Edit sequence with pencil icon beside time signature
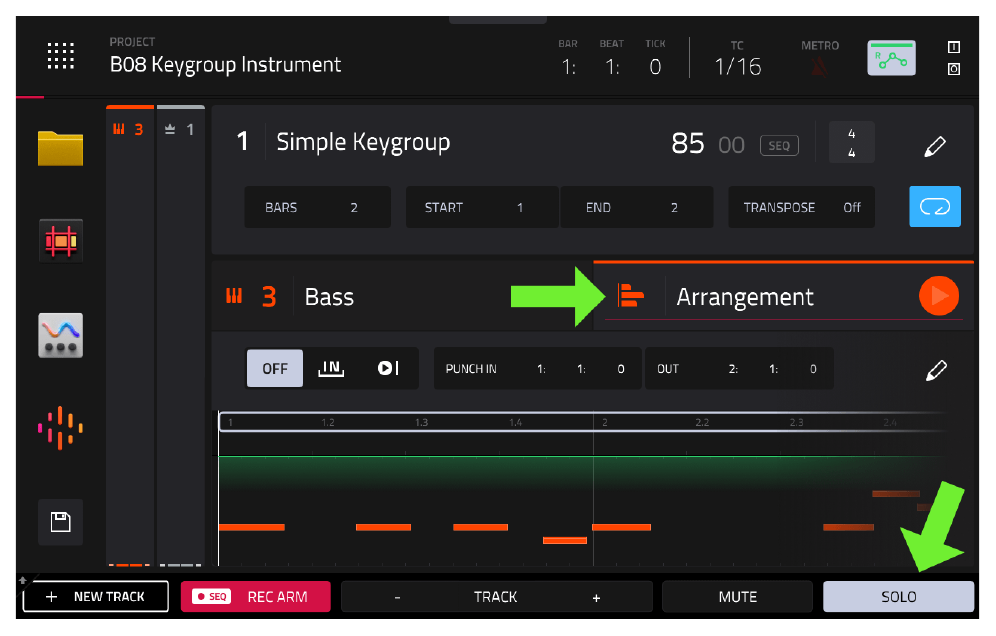Viewport: 996px width, 636px height. click(x=934, y=145)
